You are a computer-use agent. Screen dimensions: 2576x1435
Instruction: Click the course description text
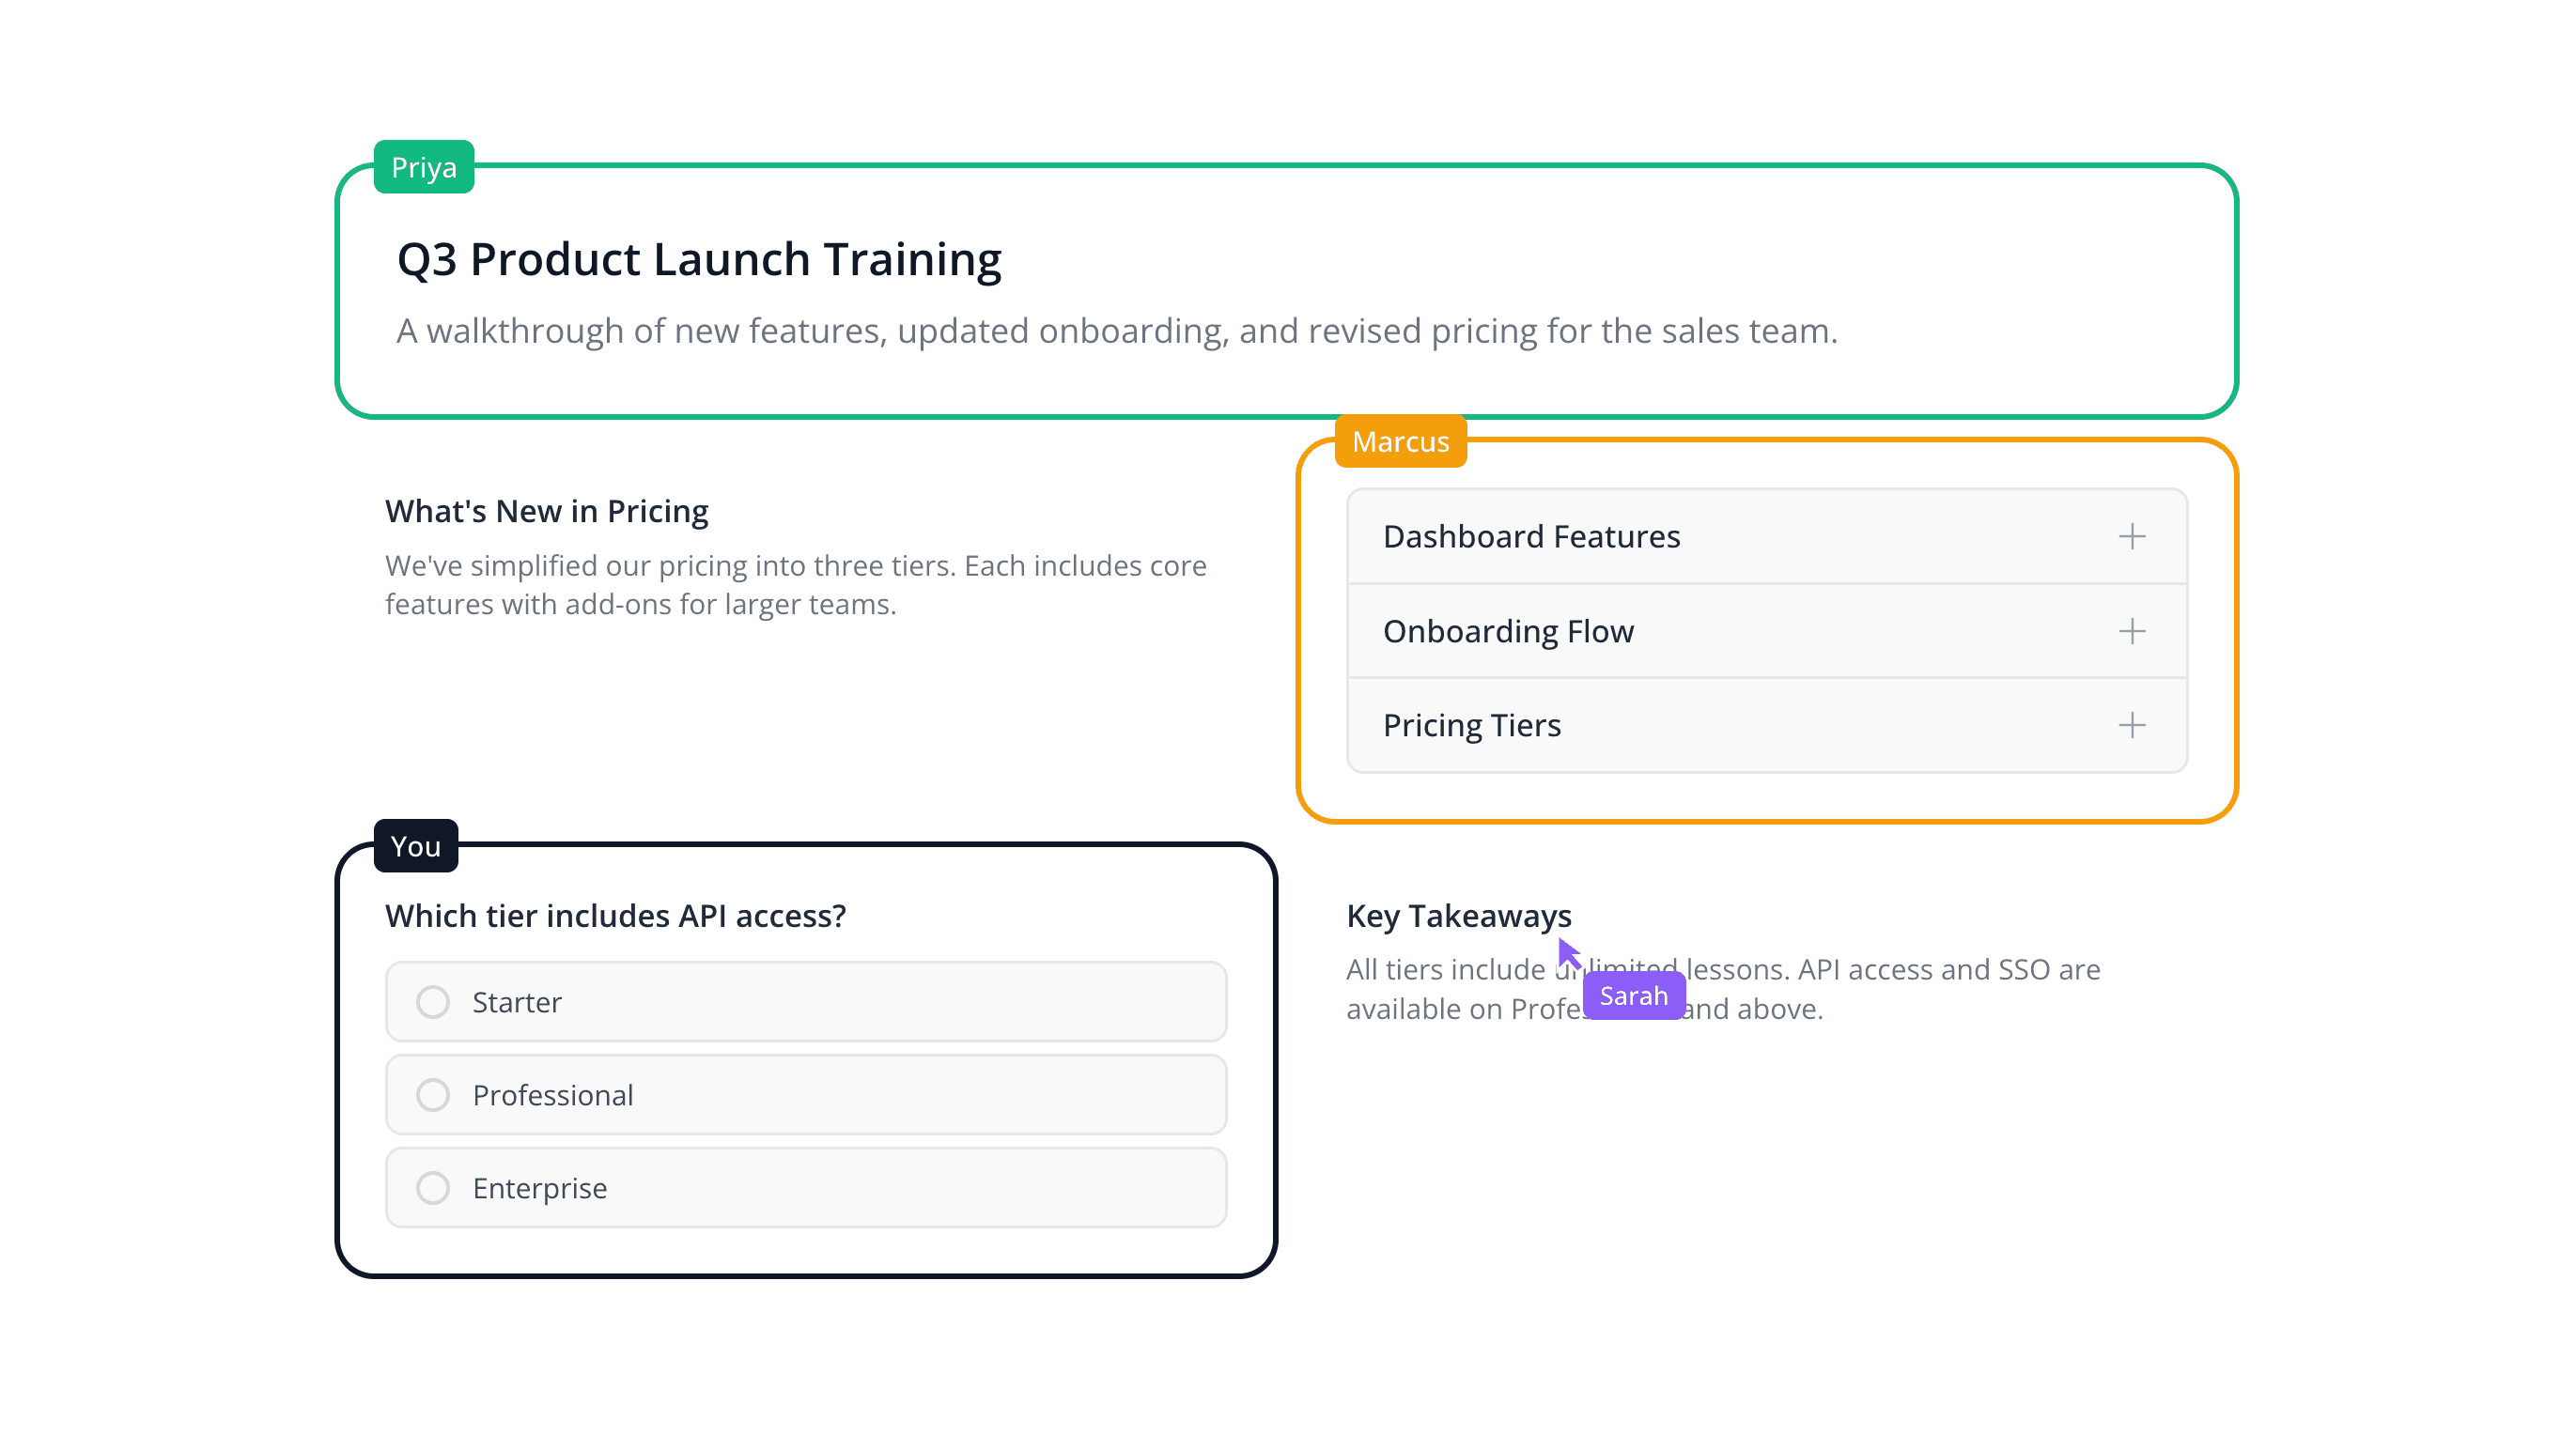click(x=1117, y=330)
